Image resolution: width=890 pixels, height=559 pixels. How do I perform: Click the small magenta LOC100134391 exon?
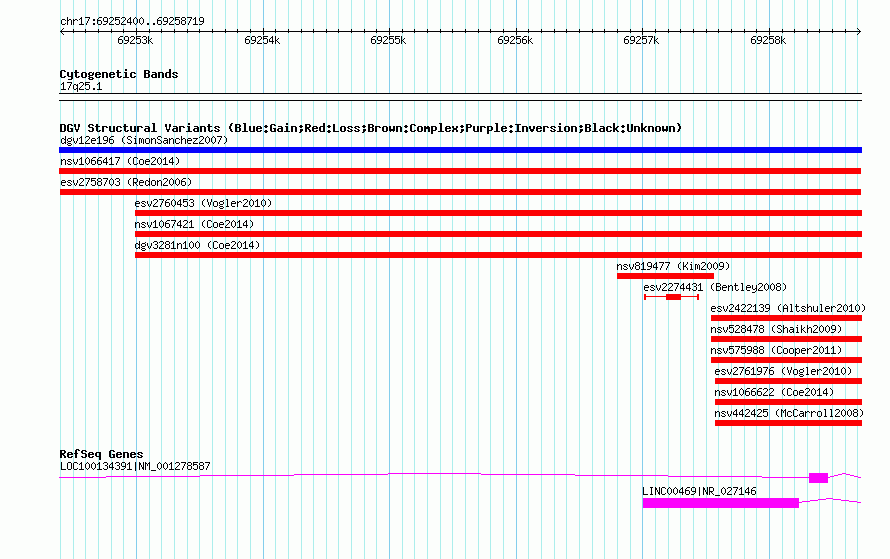pos(818,478)
